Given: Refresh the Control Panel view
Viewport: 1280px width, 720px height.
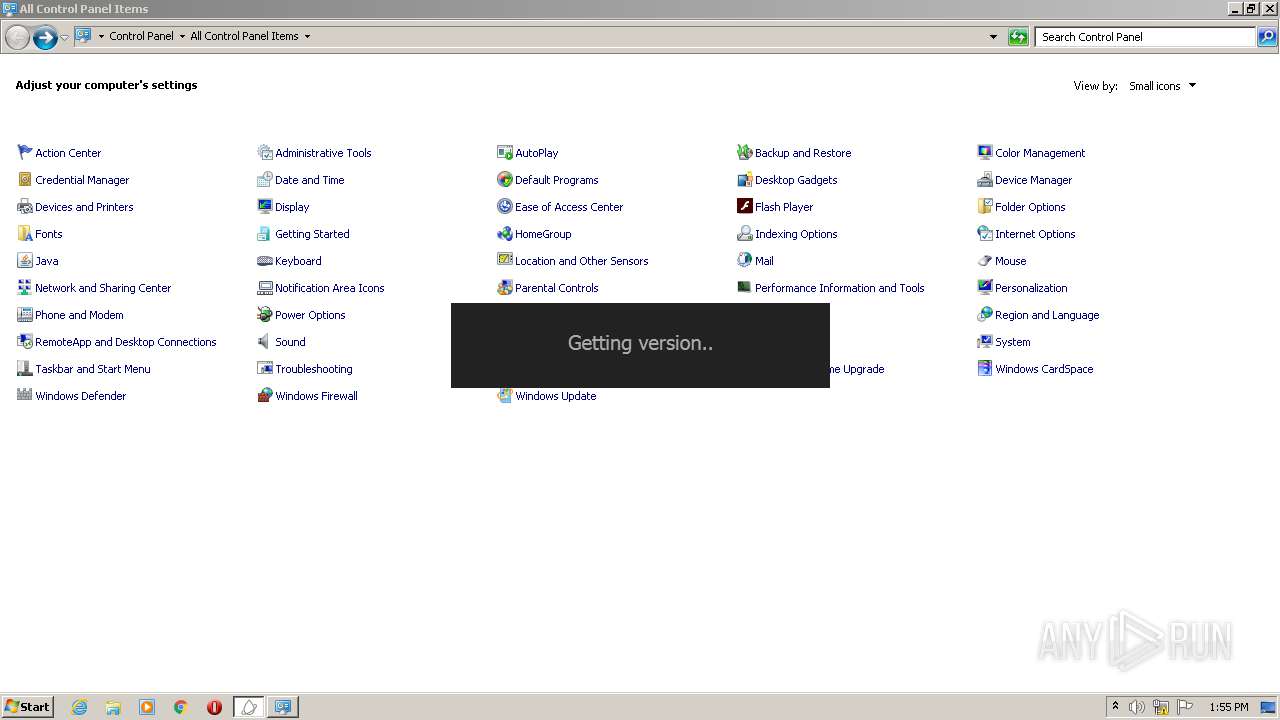Looking at the screenshot, I should [1018, 37].
